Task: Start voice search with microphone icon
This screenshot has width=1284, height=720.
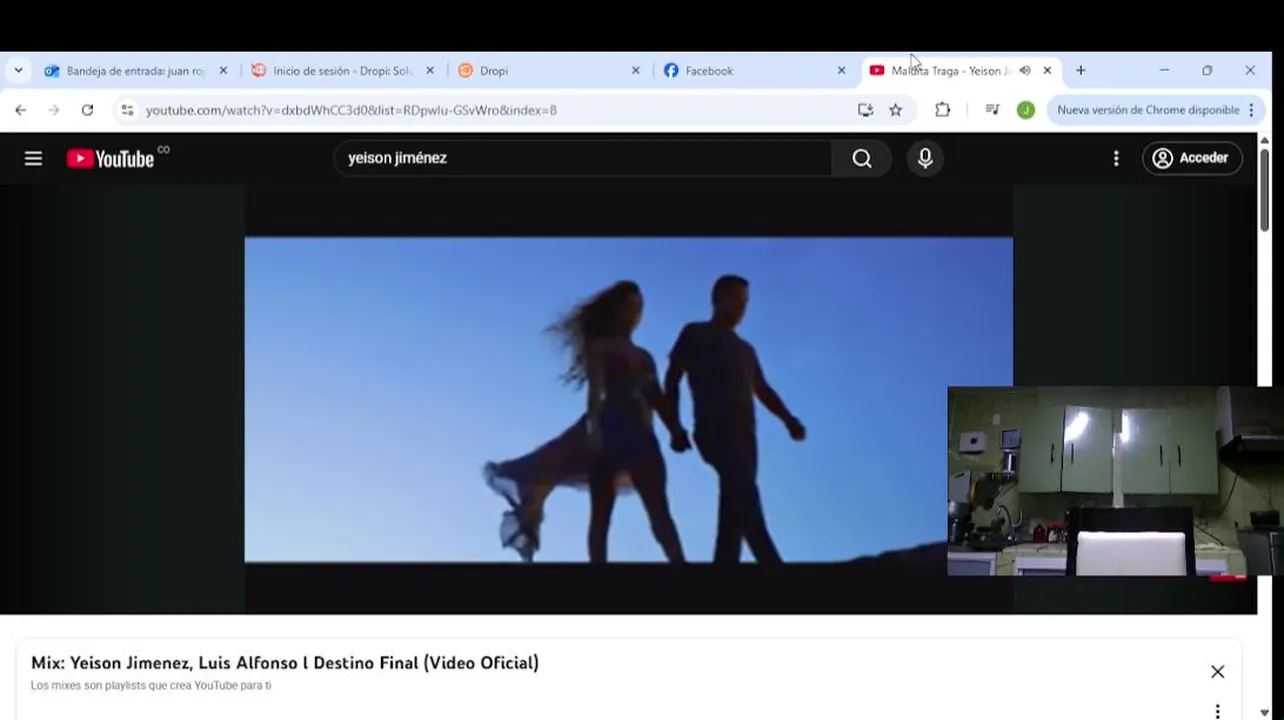Action: [925, 158]
